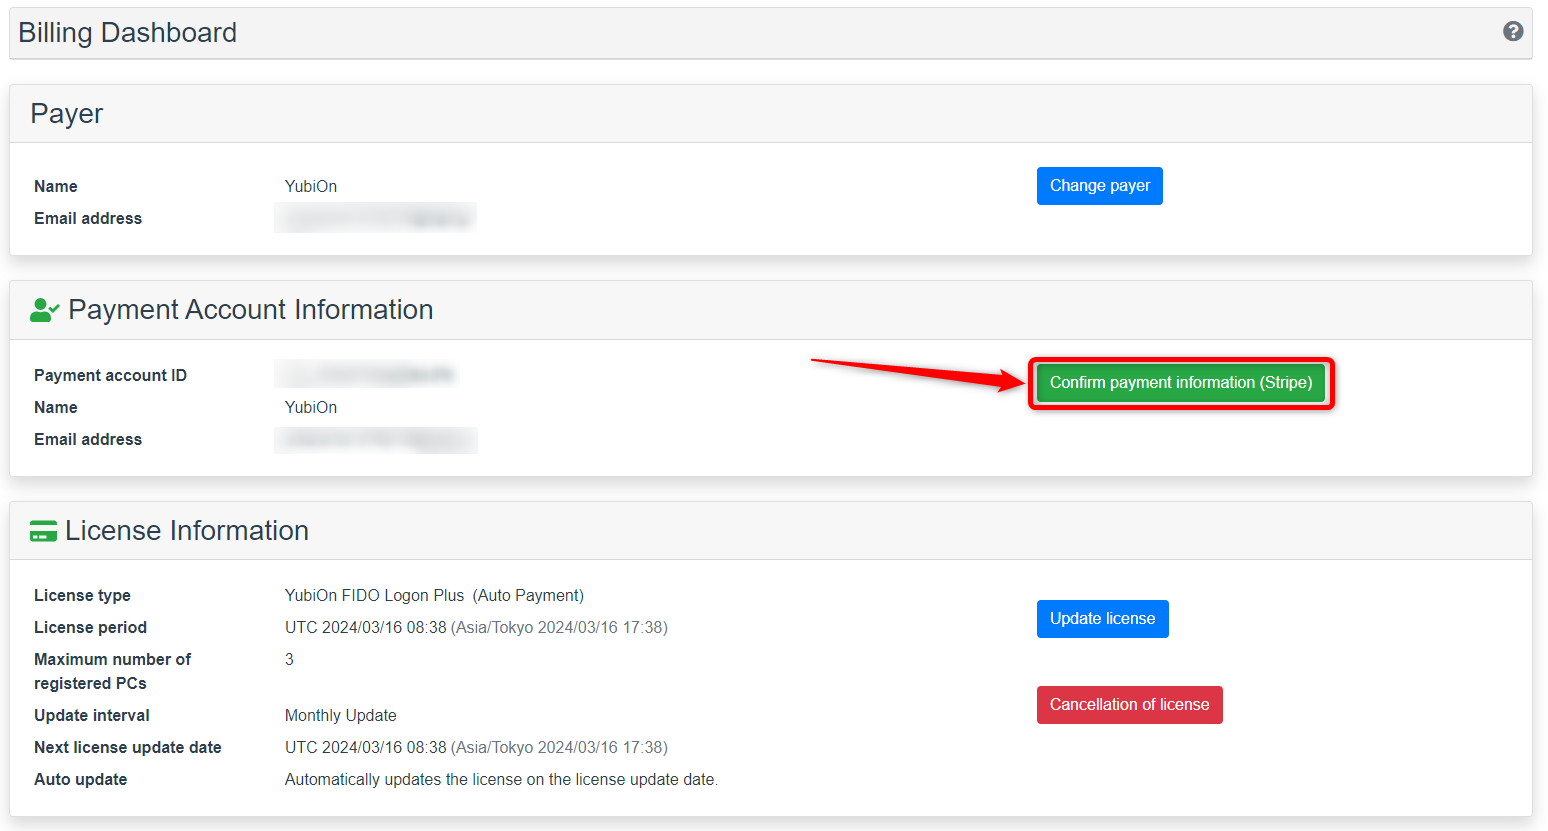Click the maximum registered PCs value 3

pos(289,659)
